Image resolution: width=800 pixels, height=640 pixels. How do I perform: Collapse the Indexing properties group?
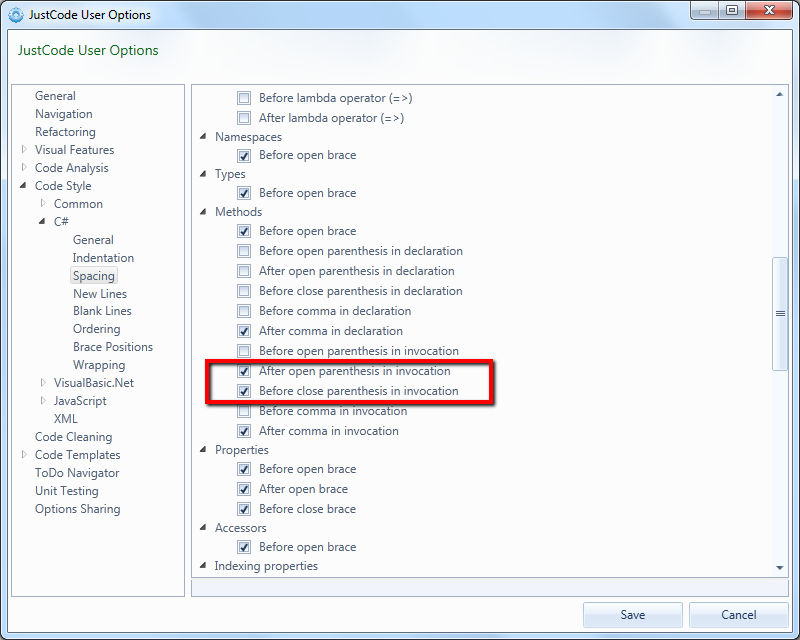click(203, 565)
